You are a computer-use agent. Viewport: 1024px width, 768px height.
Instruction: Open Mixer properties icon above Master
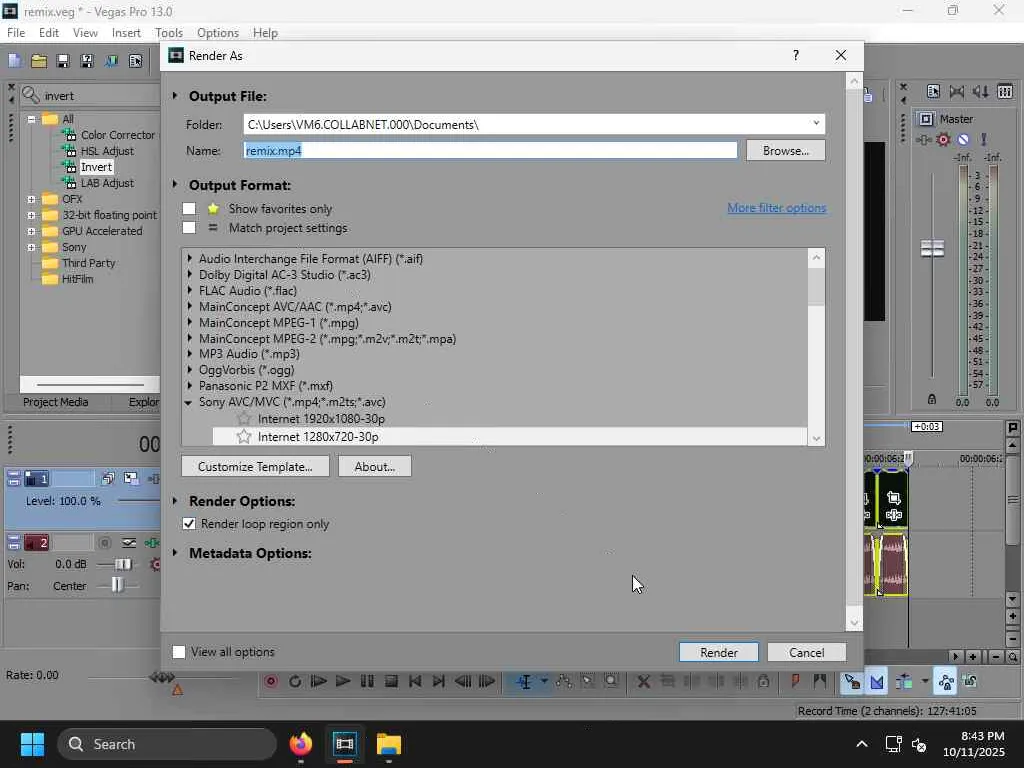(x=933, y=91)
